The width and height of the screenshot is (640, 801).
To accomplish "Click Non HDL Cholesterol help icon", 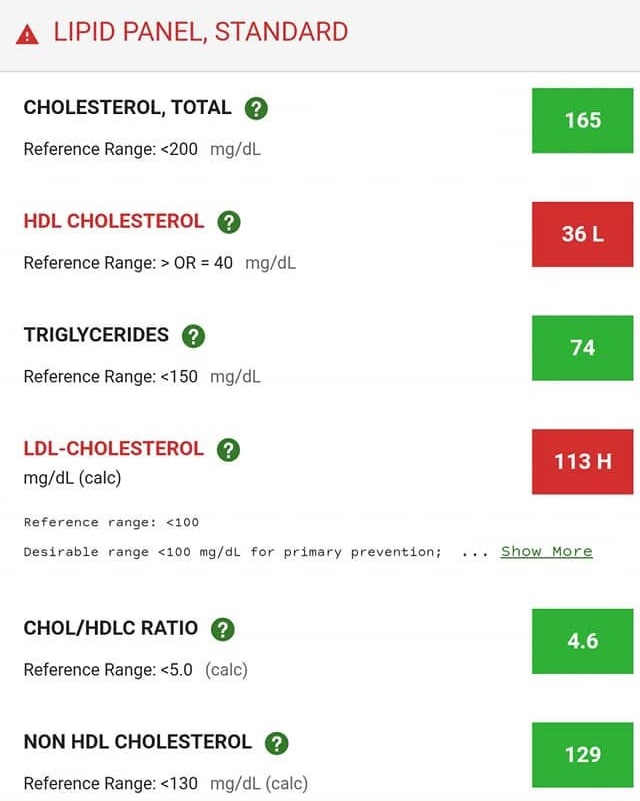I will (278, 742).
